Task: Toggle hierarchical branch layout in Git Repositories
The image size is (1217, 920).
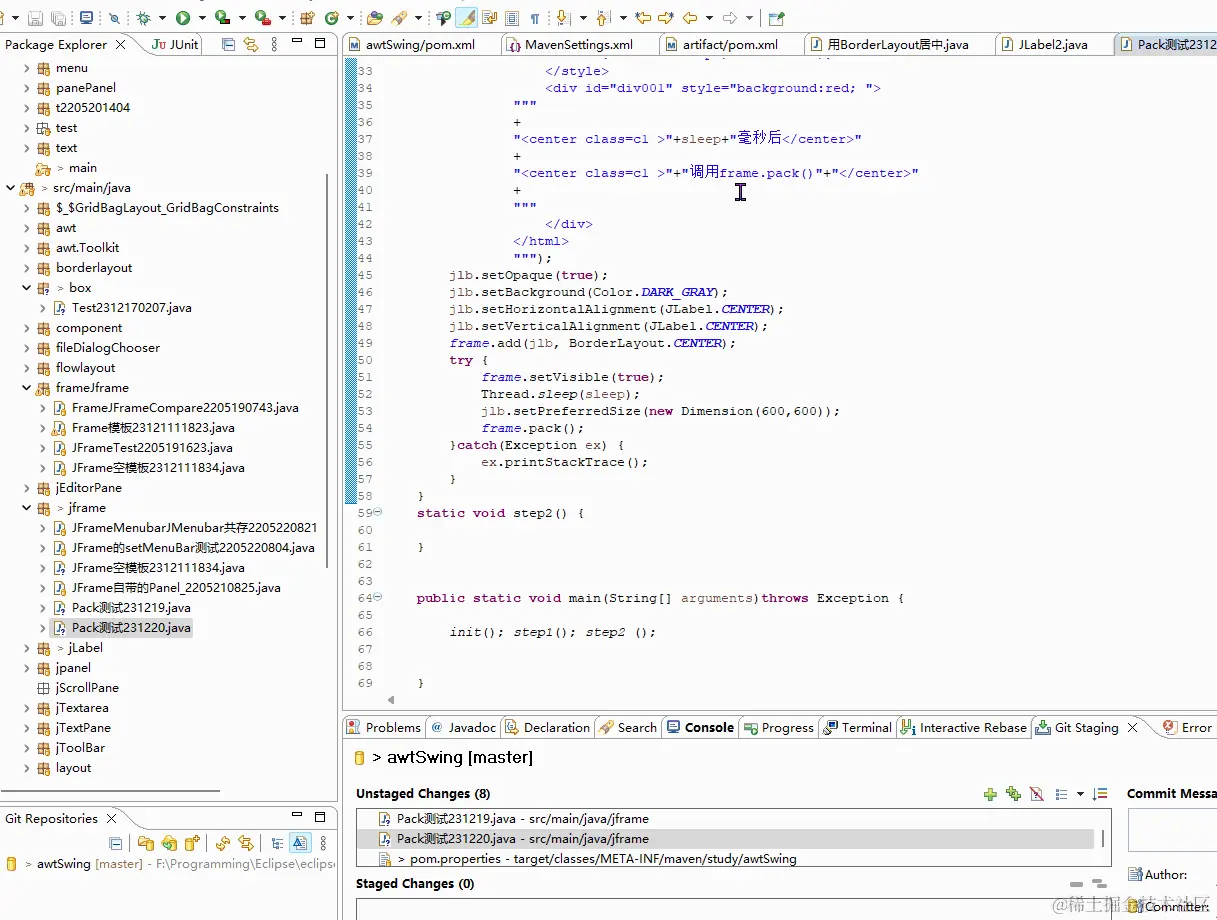Action: click(277, 843)
